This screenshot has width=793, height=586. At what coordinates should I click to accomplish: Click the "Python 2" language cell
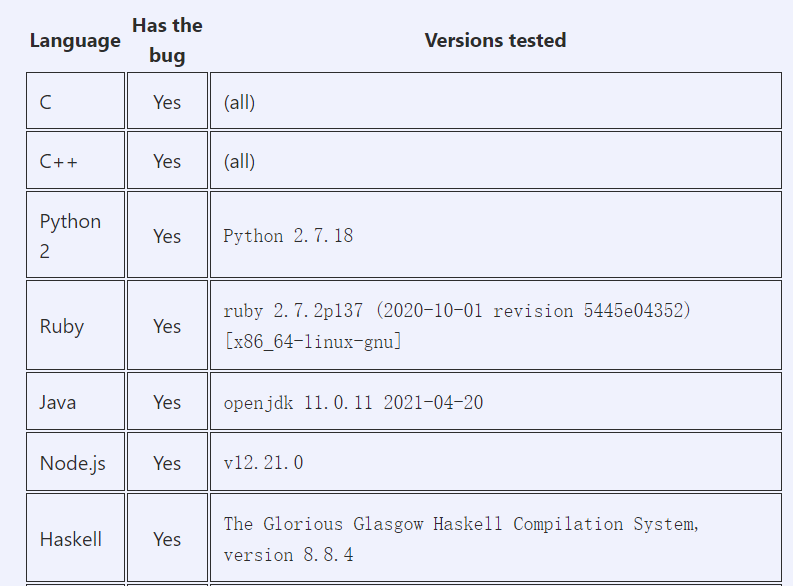[x=70, y=236]
